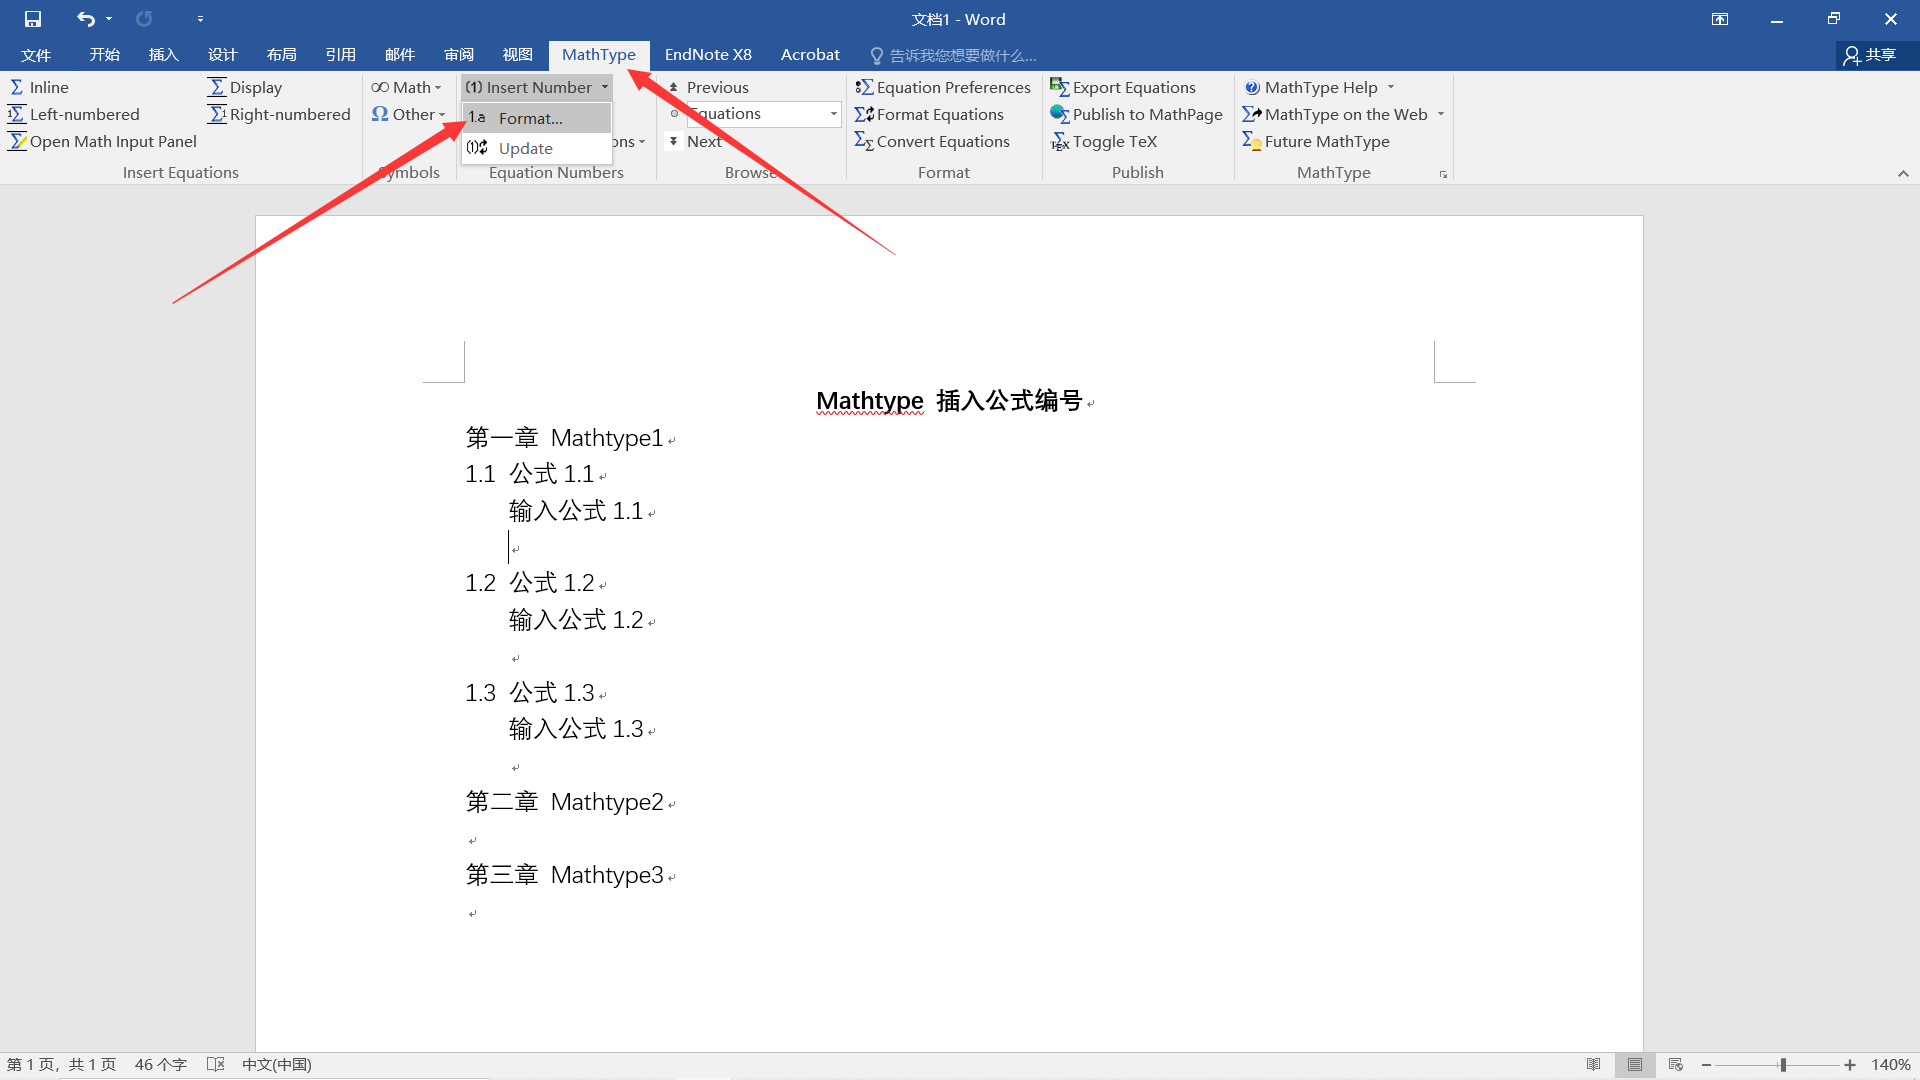Switch to the EndNote X8 ribbon tab
Viewport: 1920px width, 1080px height.
point(708,55)
